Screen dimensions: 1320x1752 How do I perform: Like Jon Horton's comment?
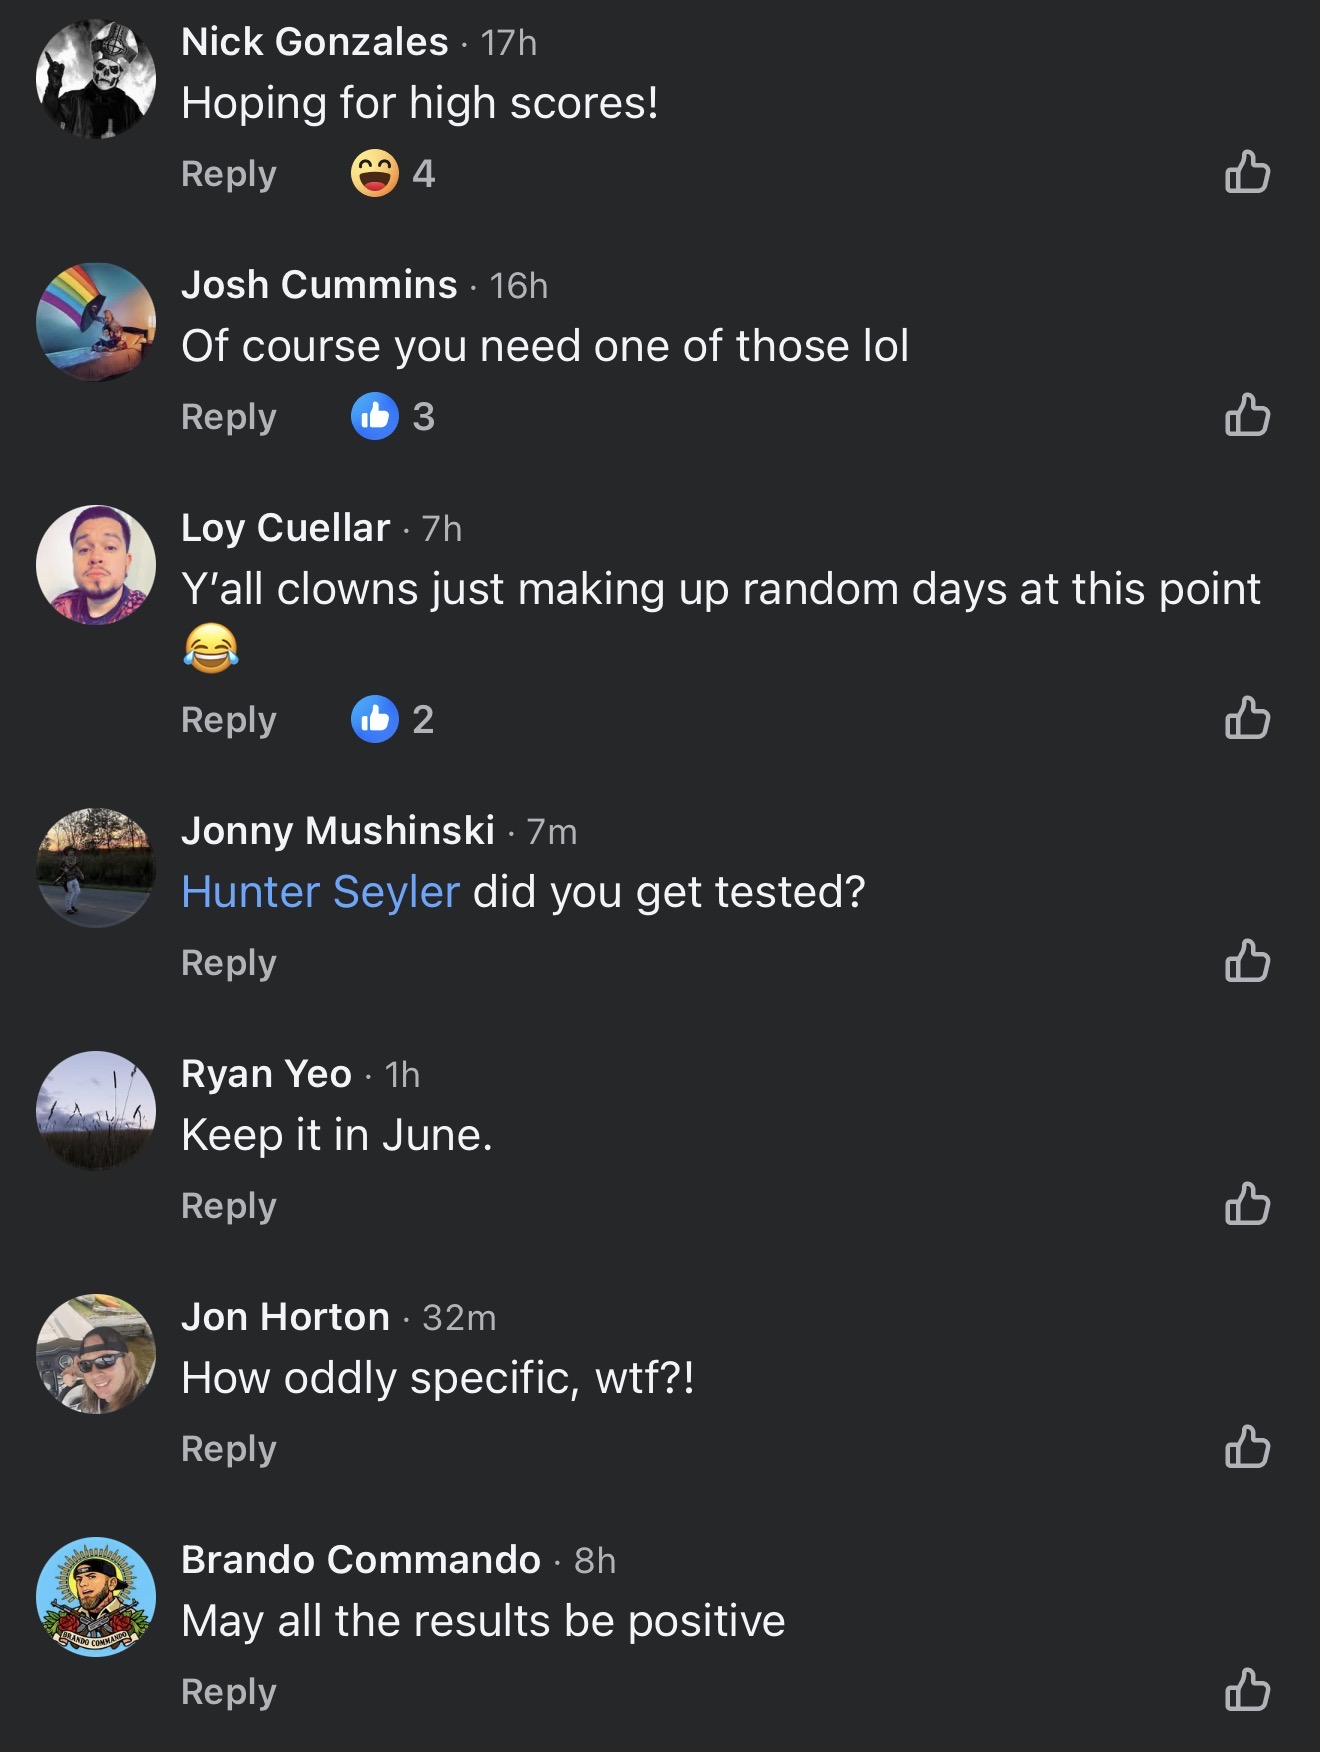[x=1247, y=1447]
